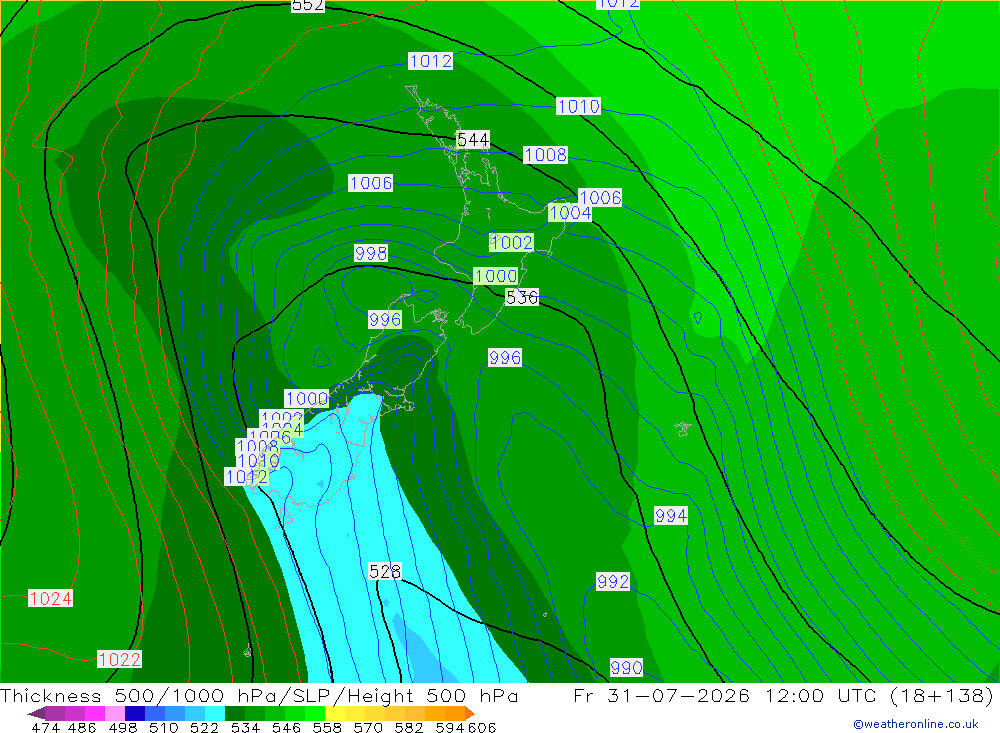Click the 990 isobar label
Image resolution: width=1000 pixels, height=733 pixels.
click(626, 668)
